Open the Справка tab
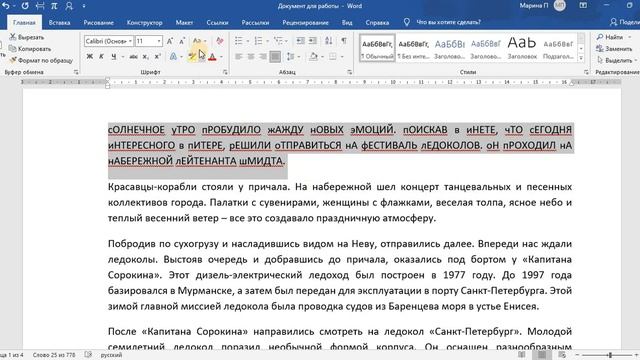The height and width of the screenshot is (360, 640). [377, 22]
